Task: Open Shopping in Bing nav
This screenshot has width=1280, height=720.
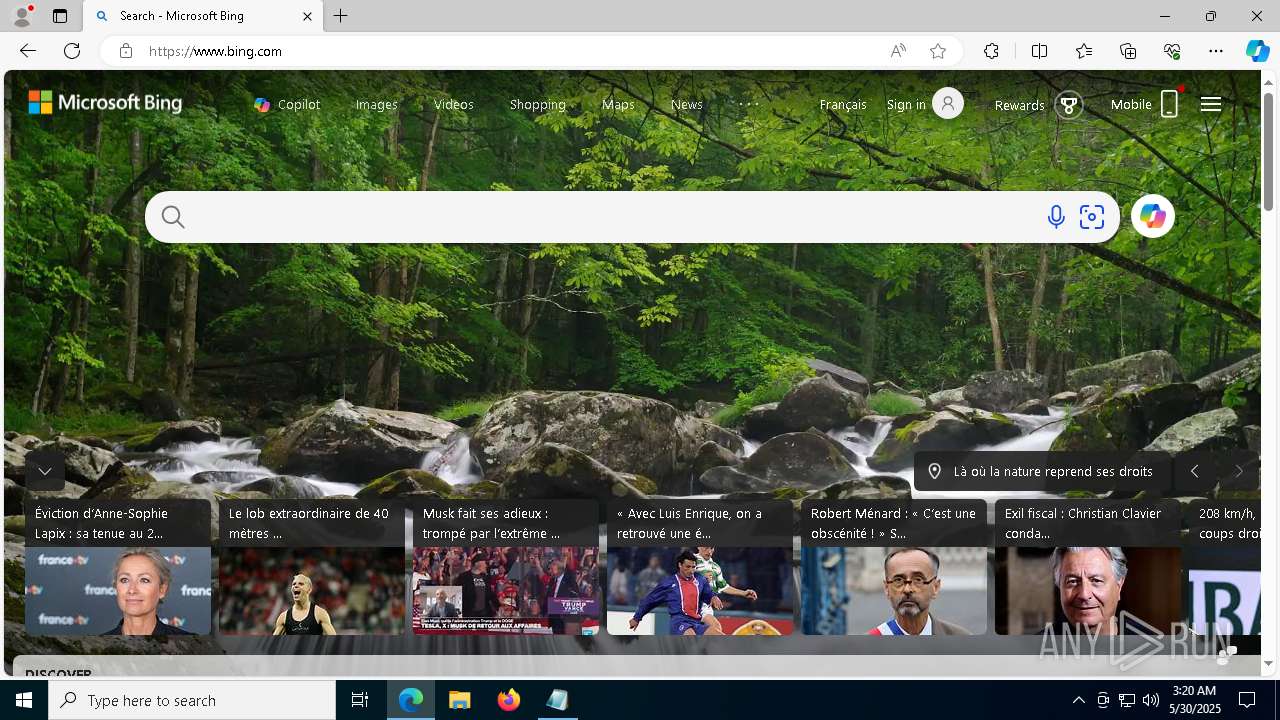Action: pyautogui.click(x=538, y=104)
